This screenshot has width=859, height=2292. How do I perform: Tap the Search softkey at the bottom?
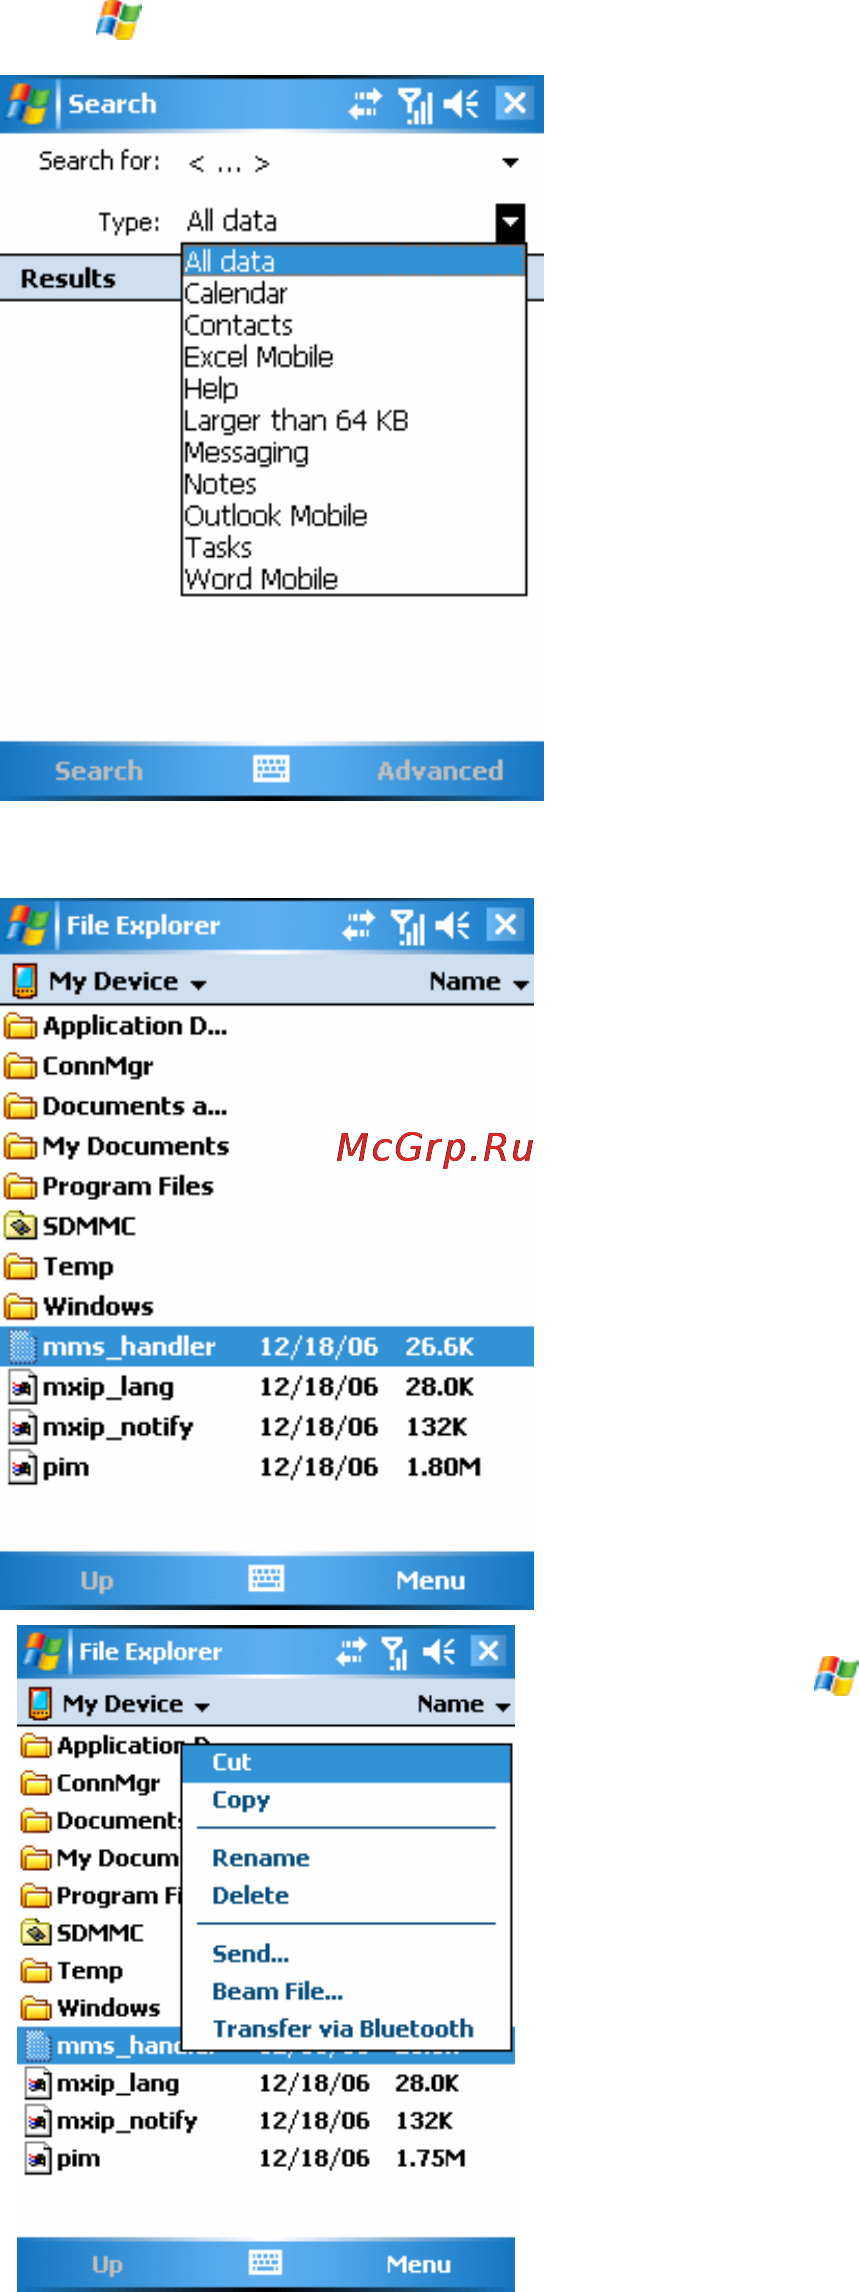point(98,771)
